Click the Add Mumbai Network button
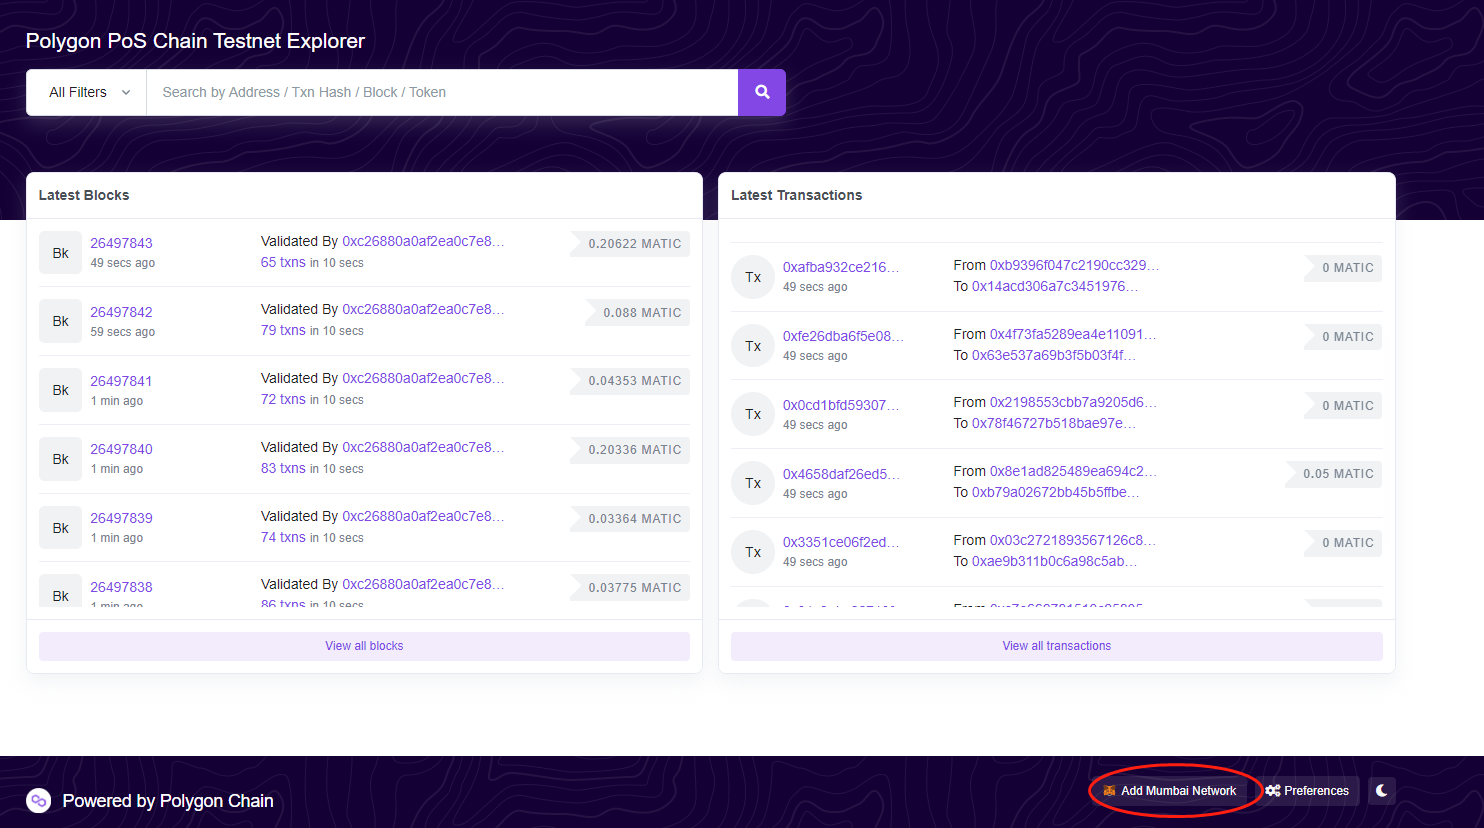This screenshot has width=1484, height=828. pos(1169,790)
